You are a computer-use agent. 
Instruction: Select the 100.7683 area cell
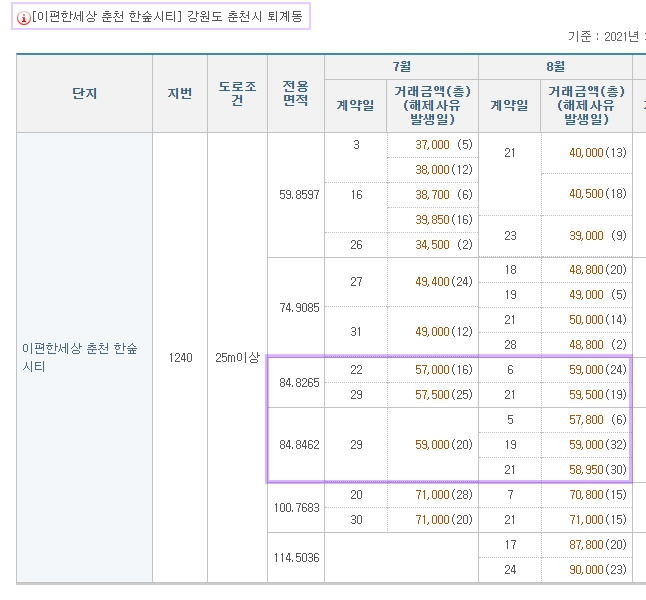click(x=297, y=508)
